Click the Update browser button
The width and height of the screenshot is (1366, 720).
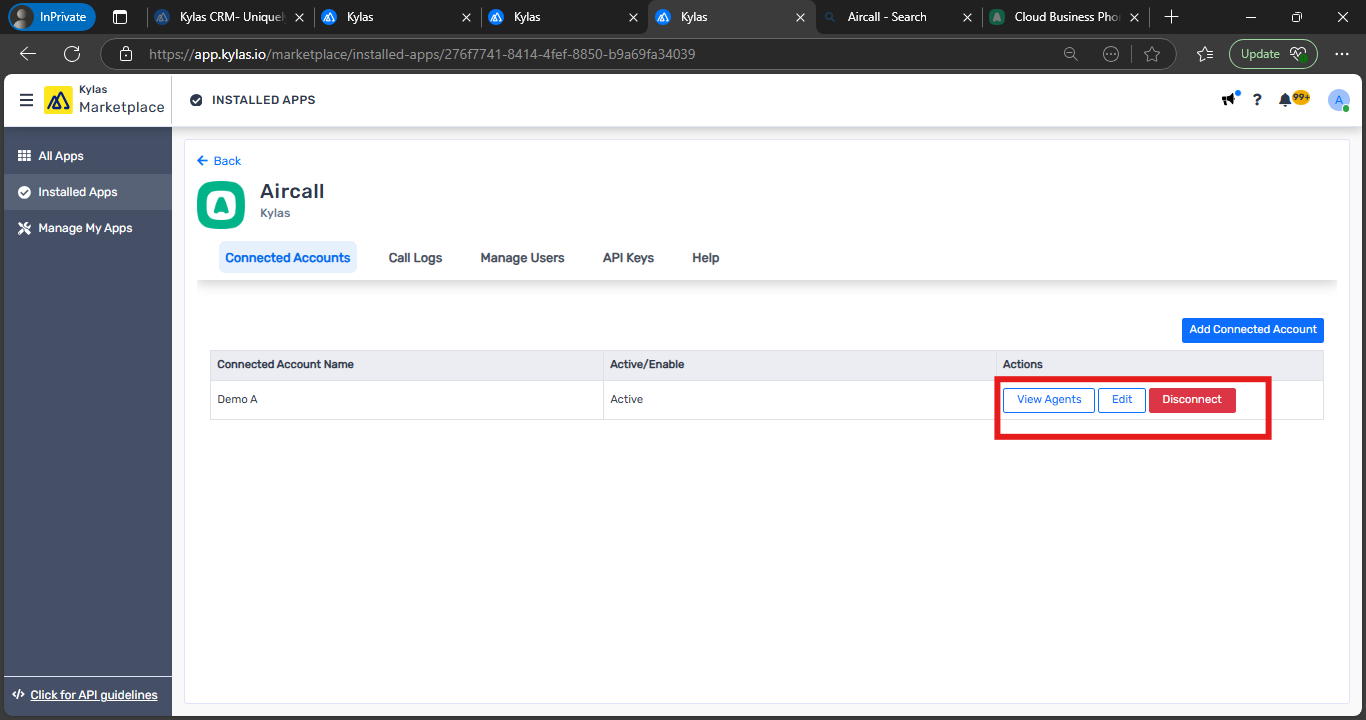pyautogui.click(x=1273, y=54)
